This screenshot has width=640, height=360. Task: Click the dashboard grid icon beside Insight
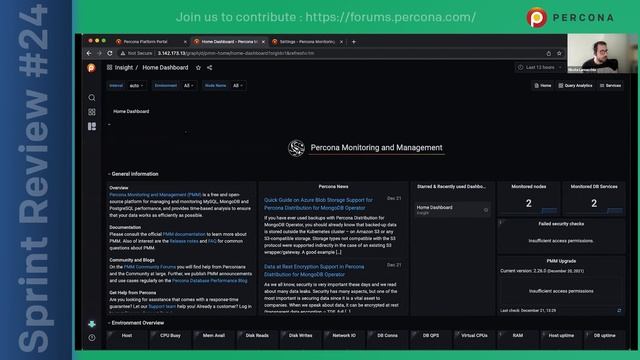[x=109, y=68]
